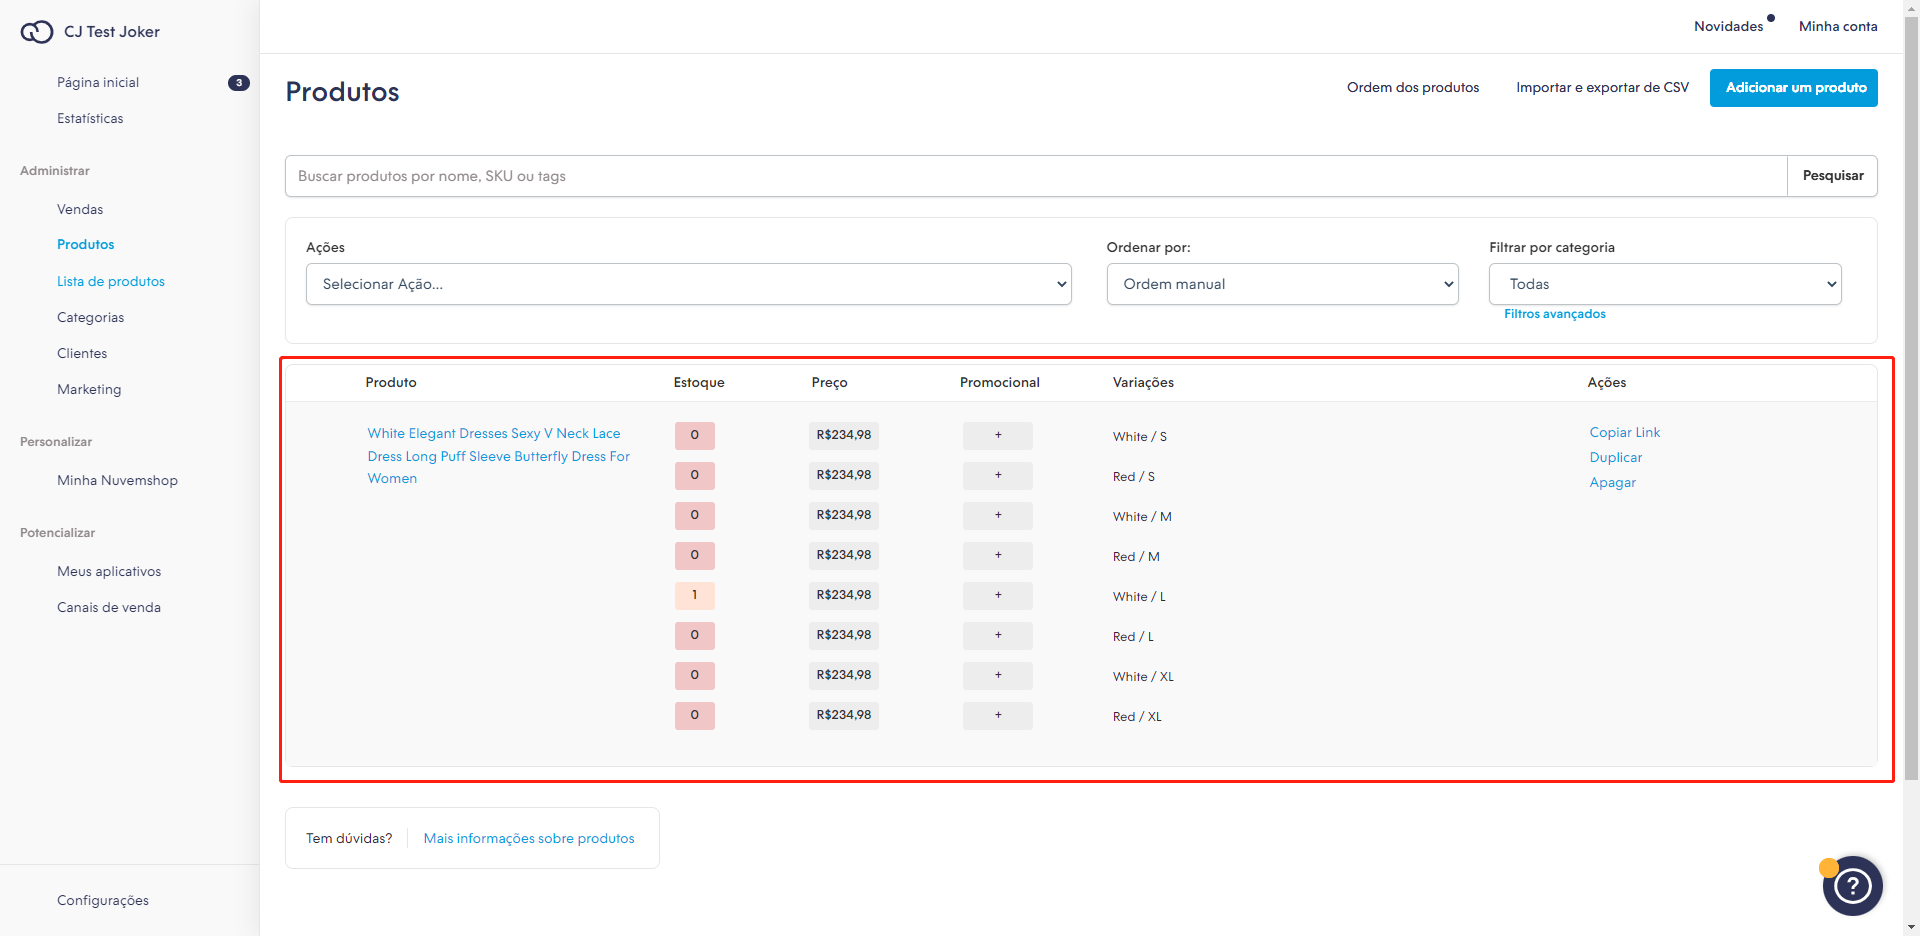Image resolution: width=1920 pixels, height=936 pixels.
Task: Click the Nuvemshop cloud logo icon
Action: [x=37, y=32]
